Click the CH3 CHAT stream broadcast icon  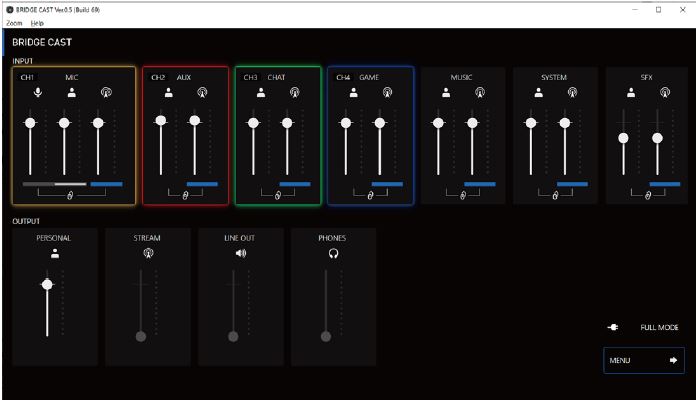click(x=295, y=92)
